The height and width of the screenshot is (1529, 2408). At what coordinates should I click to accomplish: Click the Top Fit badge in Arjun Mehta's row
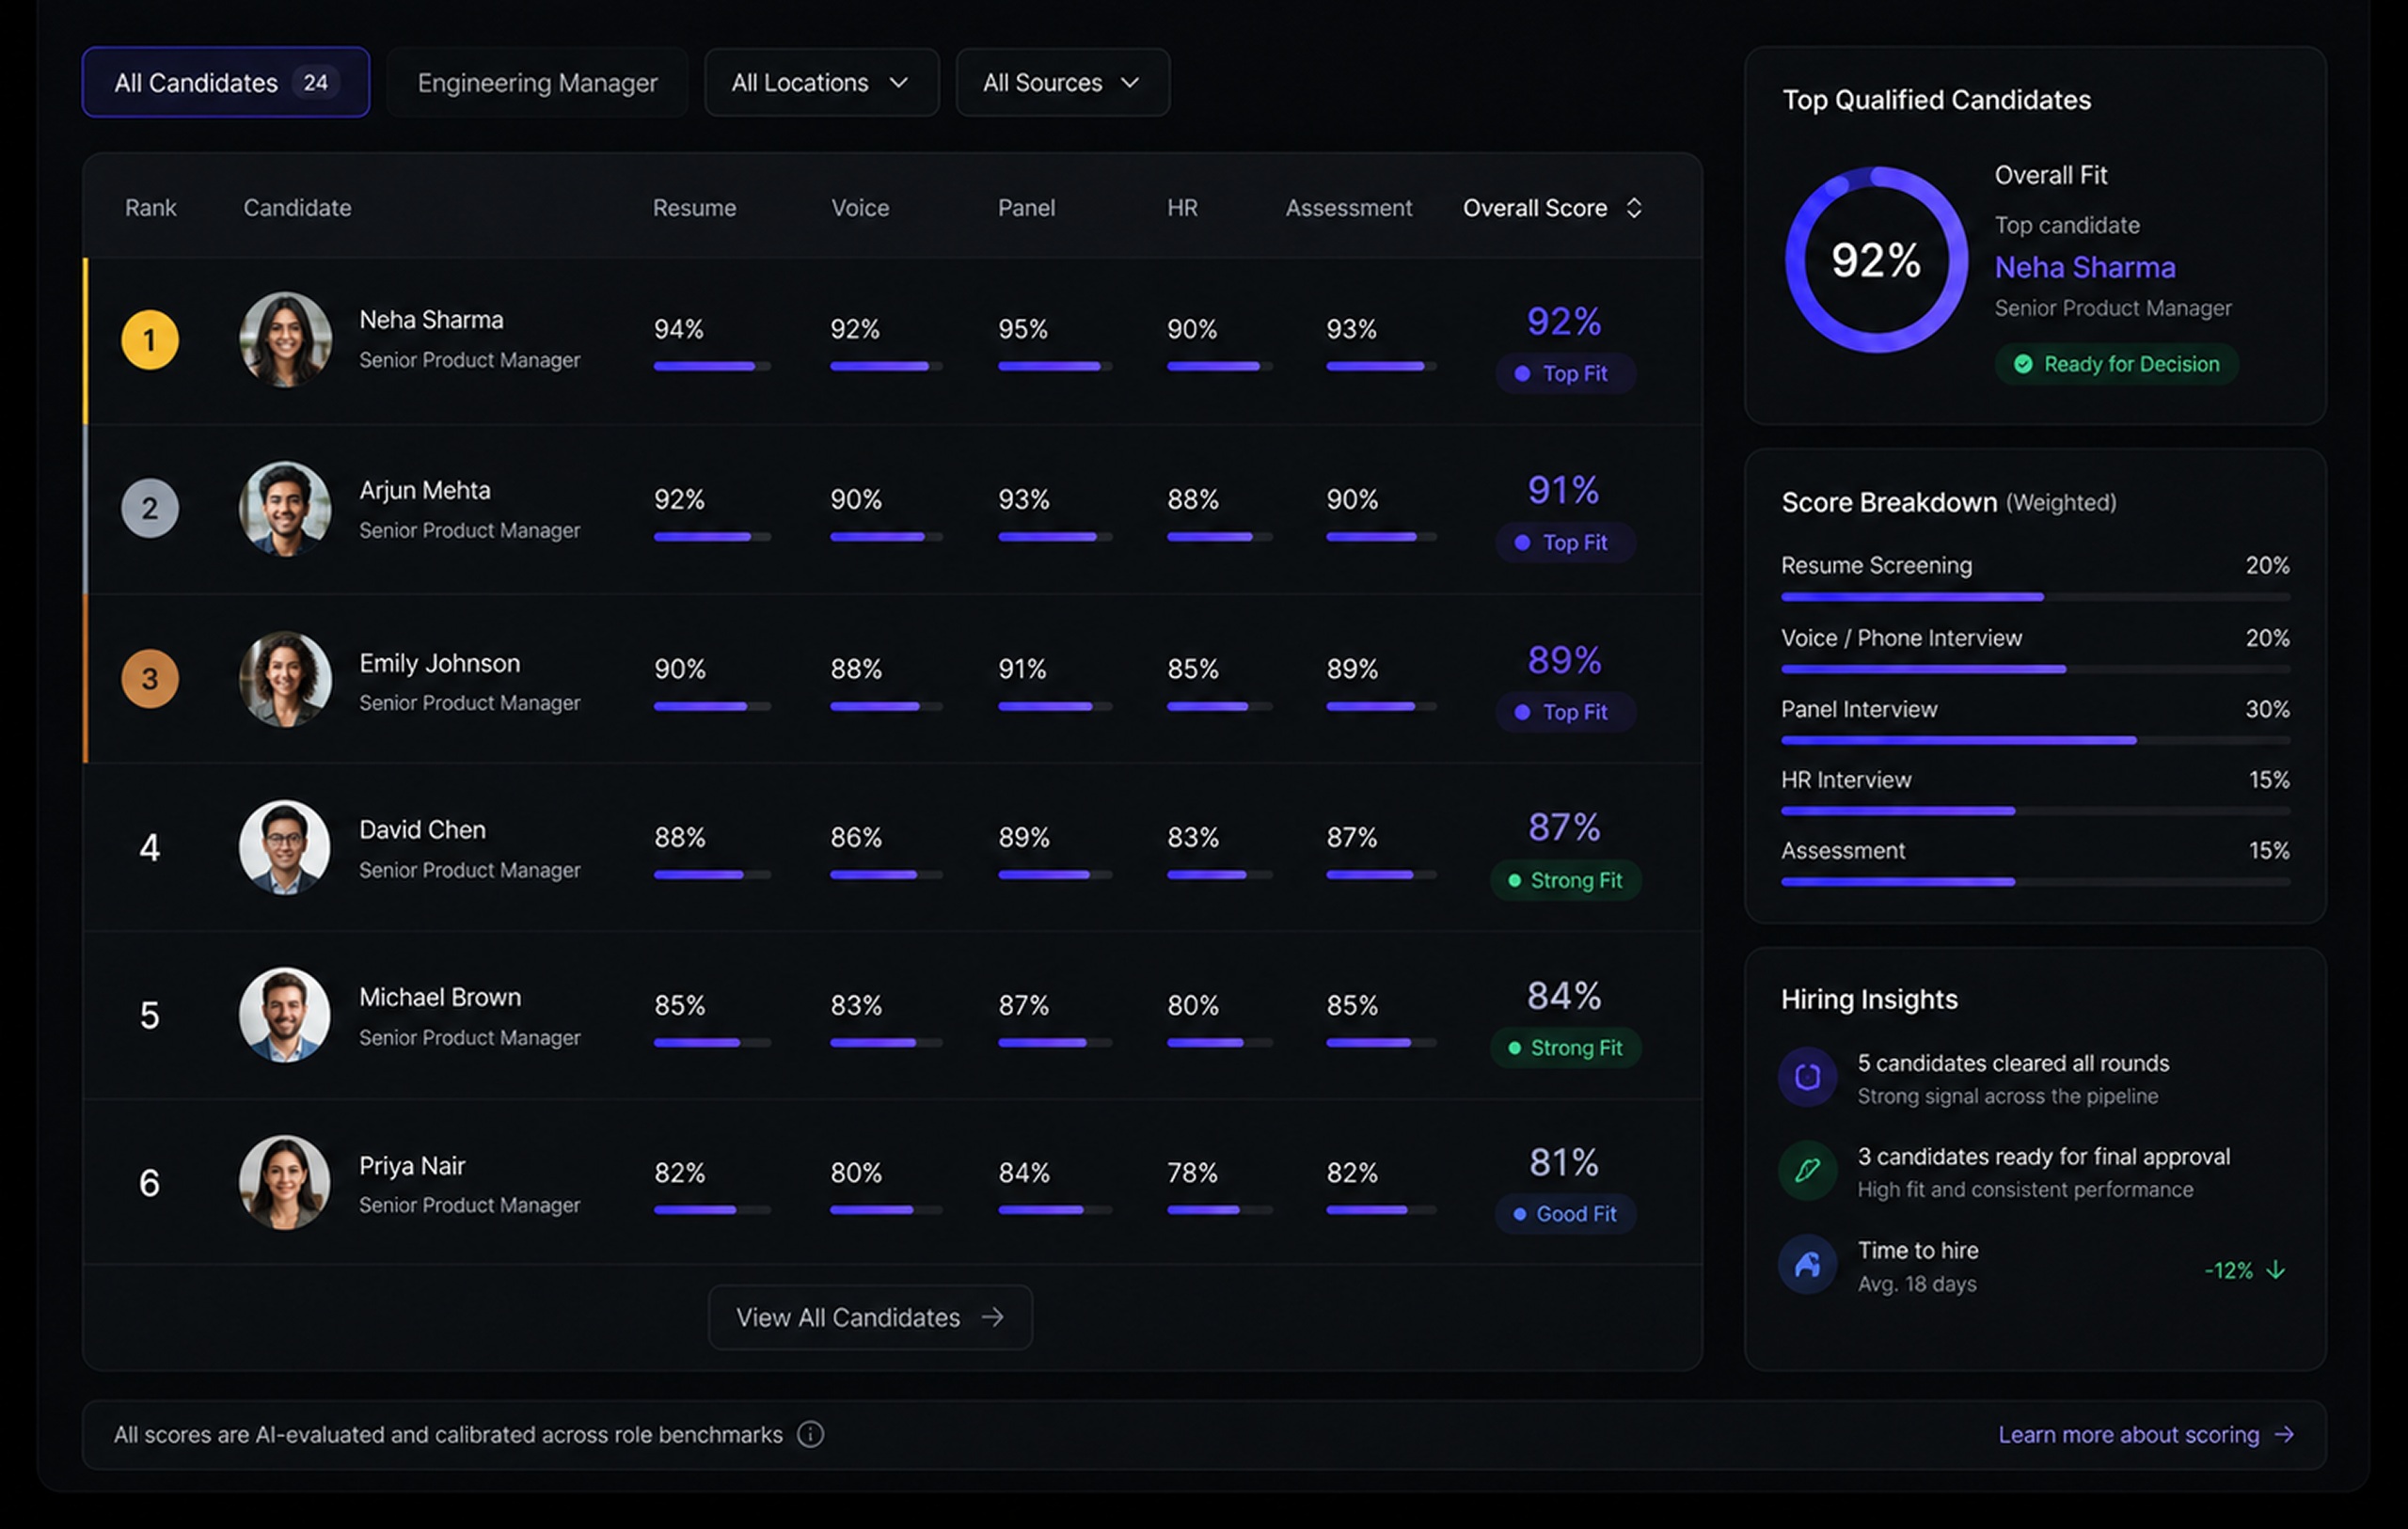pyautogui.click(x=1565, y=542)
